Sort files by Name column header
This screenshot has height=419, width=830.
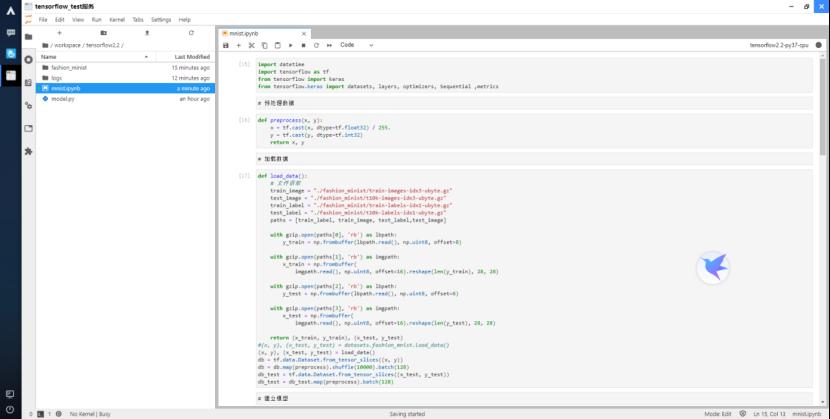(x=95, y=57)
